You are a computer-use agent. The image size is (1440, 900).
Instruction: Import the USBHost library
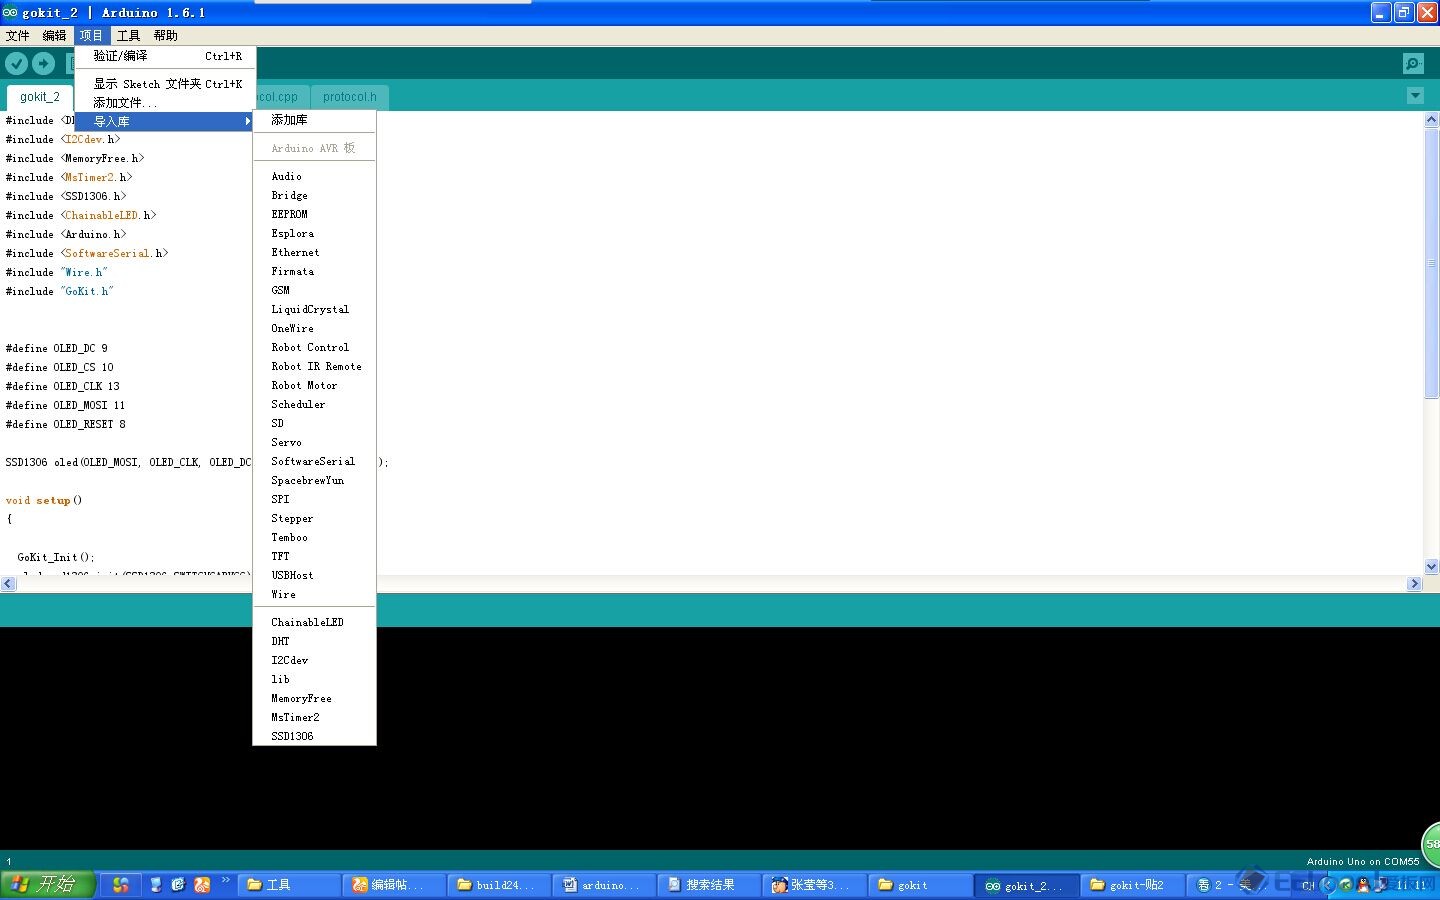pos(314,575)
